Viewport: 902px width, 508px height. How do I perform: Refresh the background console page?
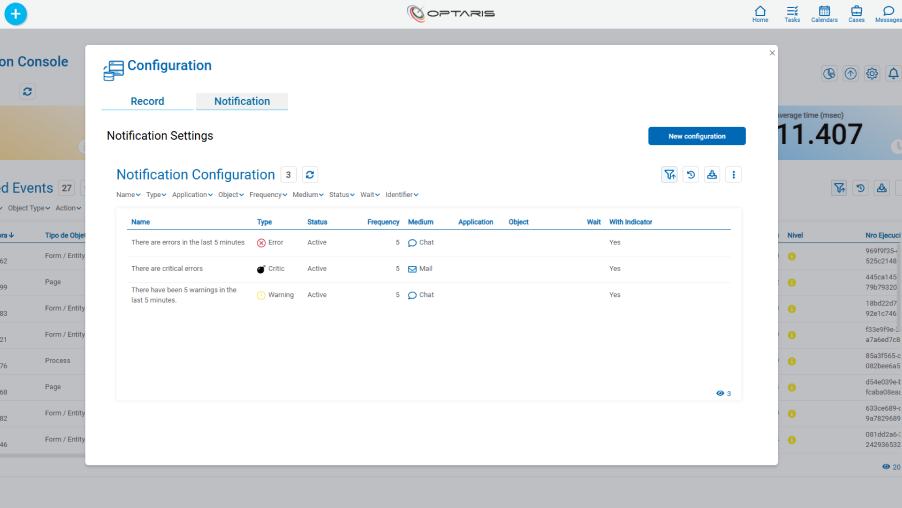pos(27,91)
